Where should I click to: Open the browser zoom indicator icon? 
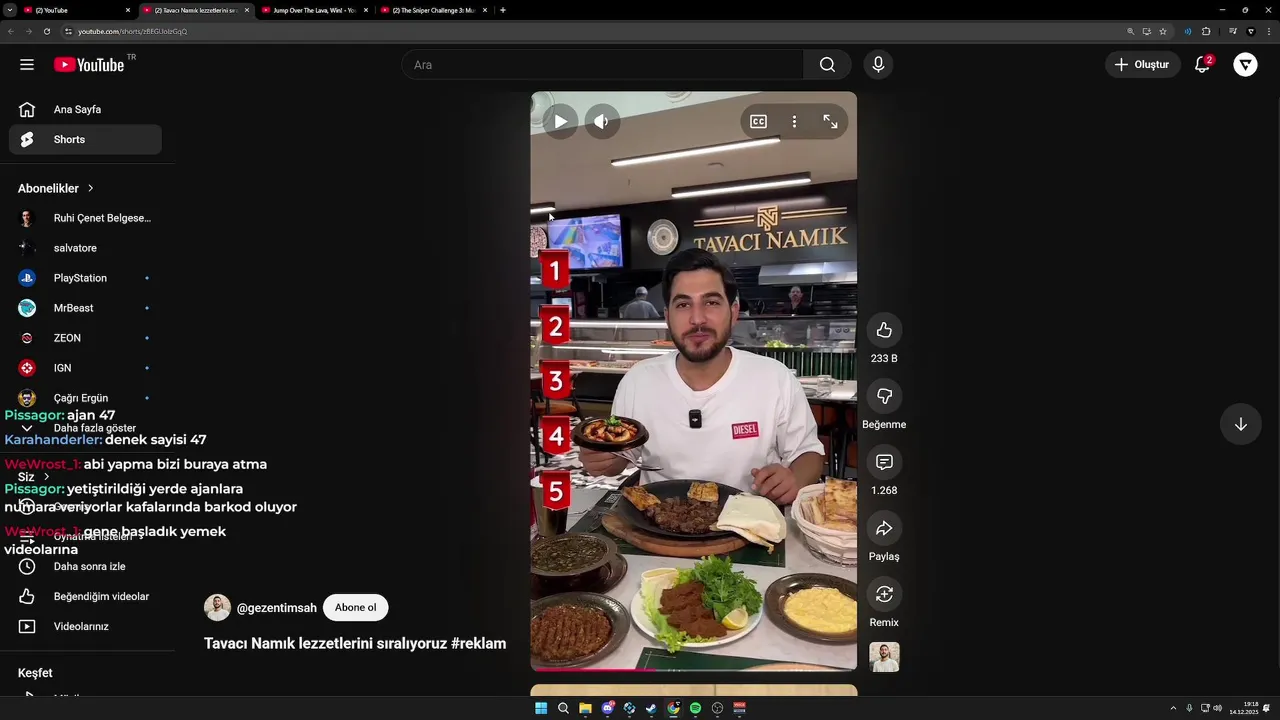click(x=1131, y=31)
